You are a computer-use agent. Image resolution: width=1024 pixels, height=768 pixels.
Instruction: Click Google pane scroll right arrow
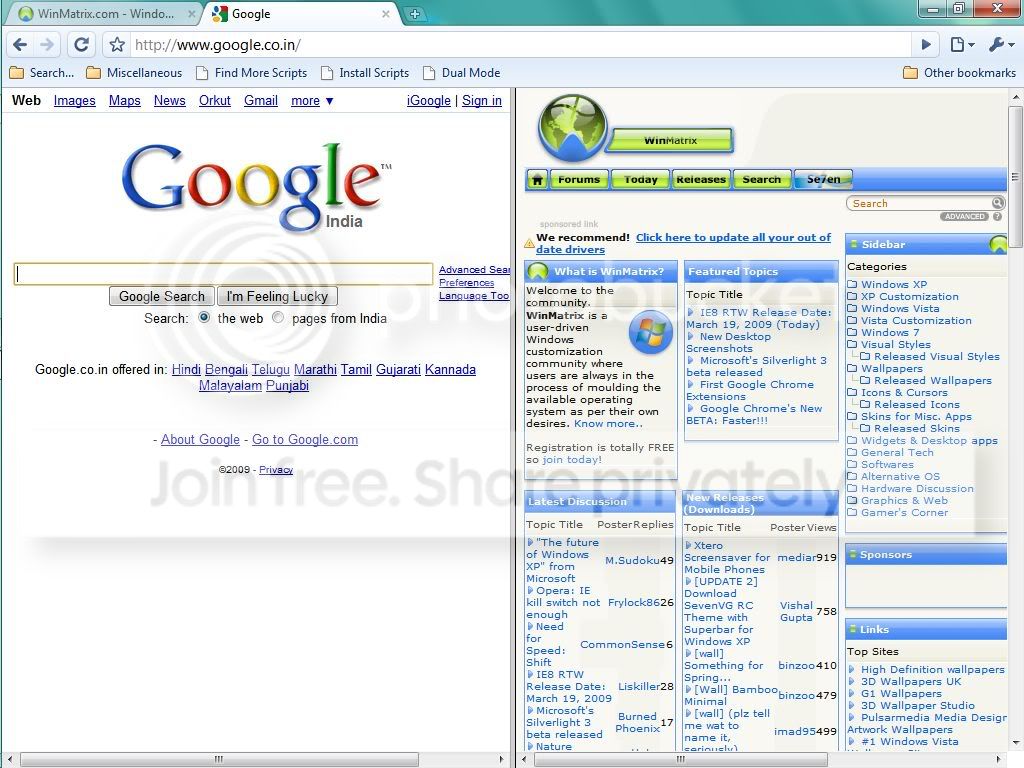502,760
